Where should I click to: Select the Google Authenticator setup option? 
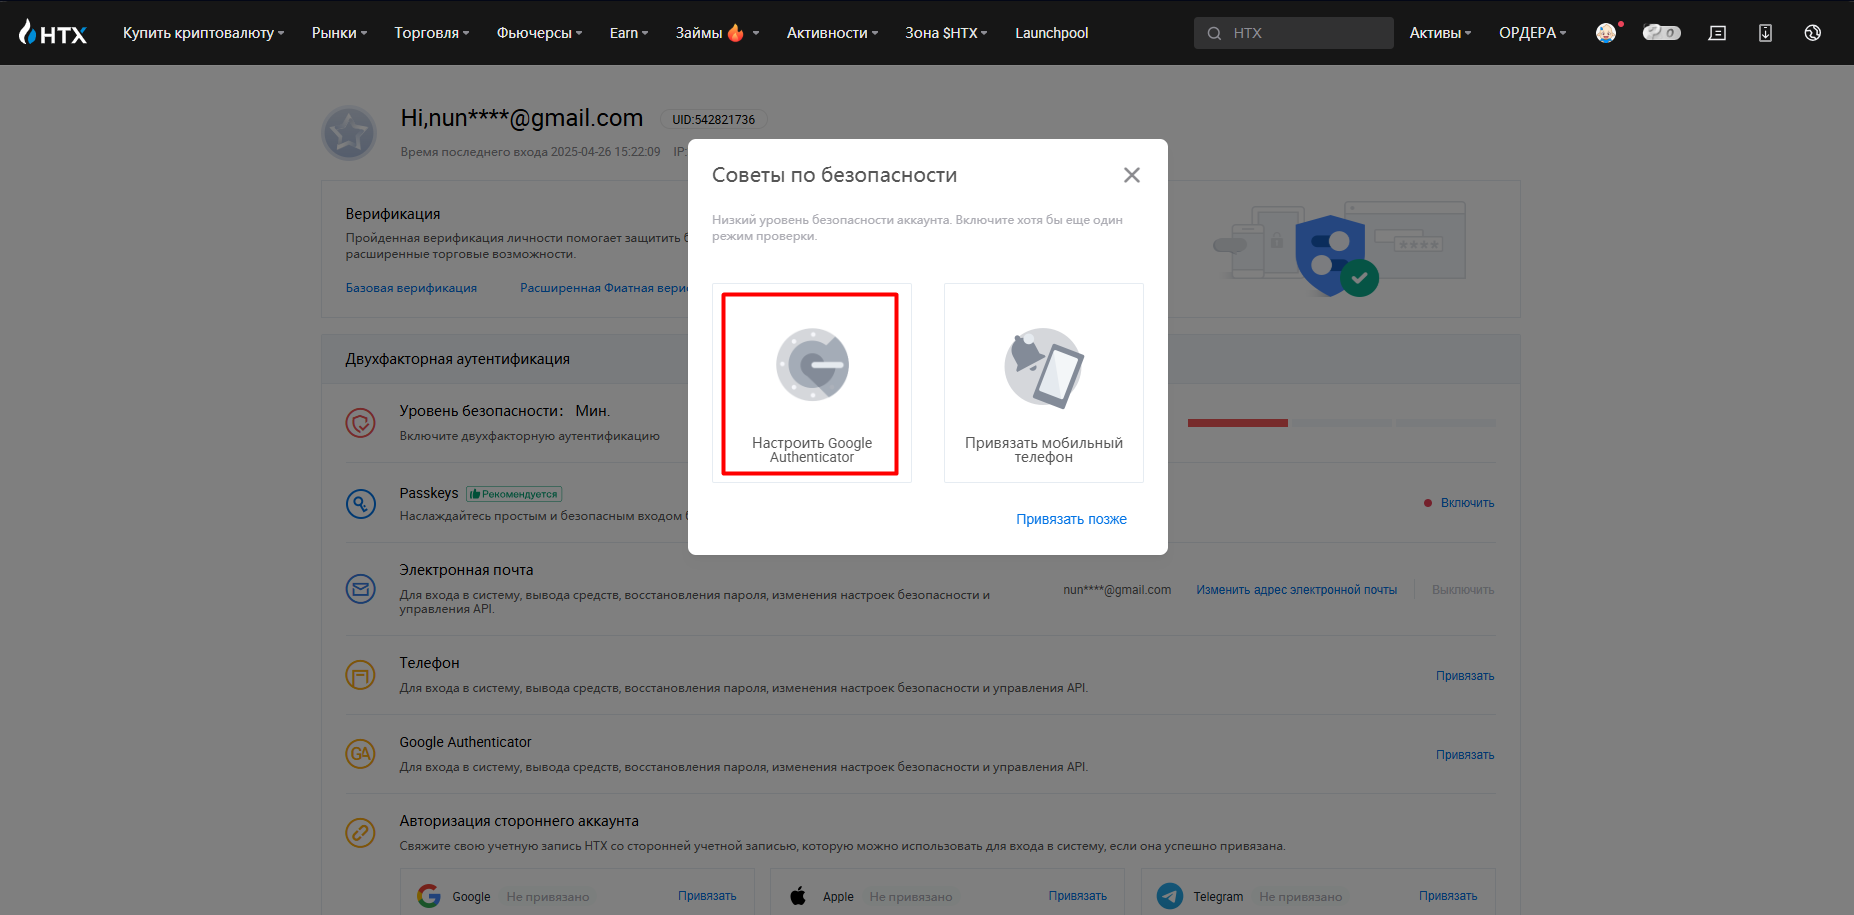811,384
